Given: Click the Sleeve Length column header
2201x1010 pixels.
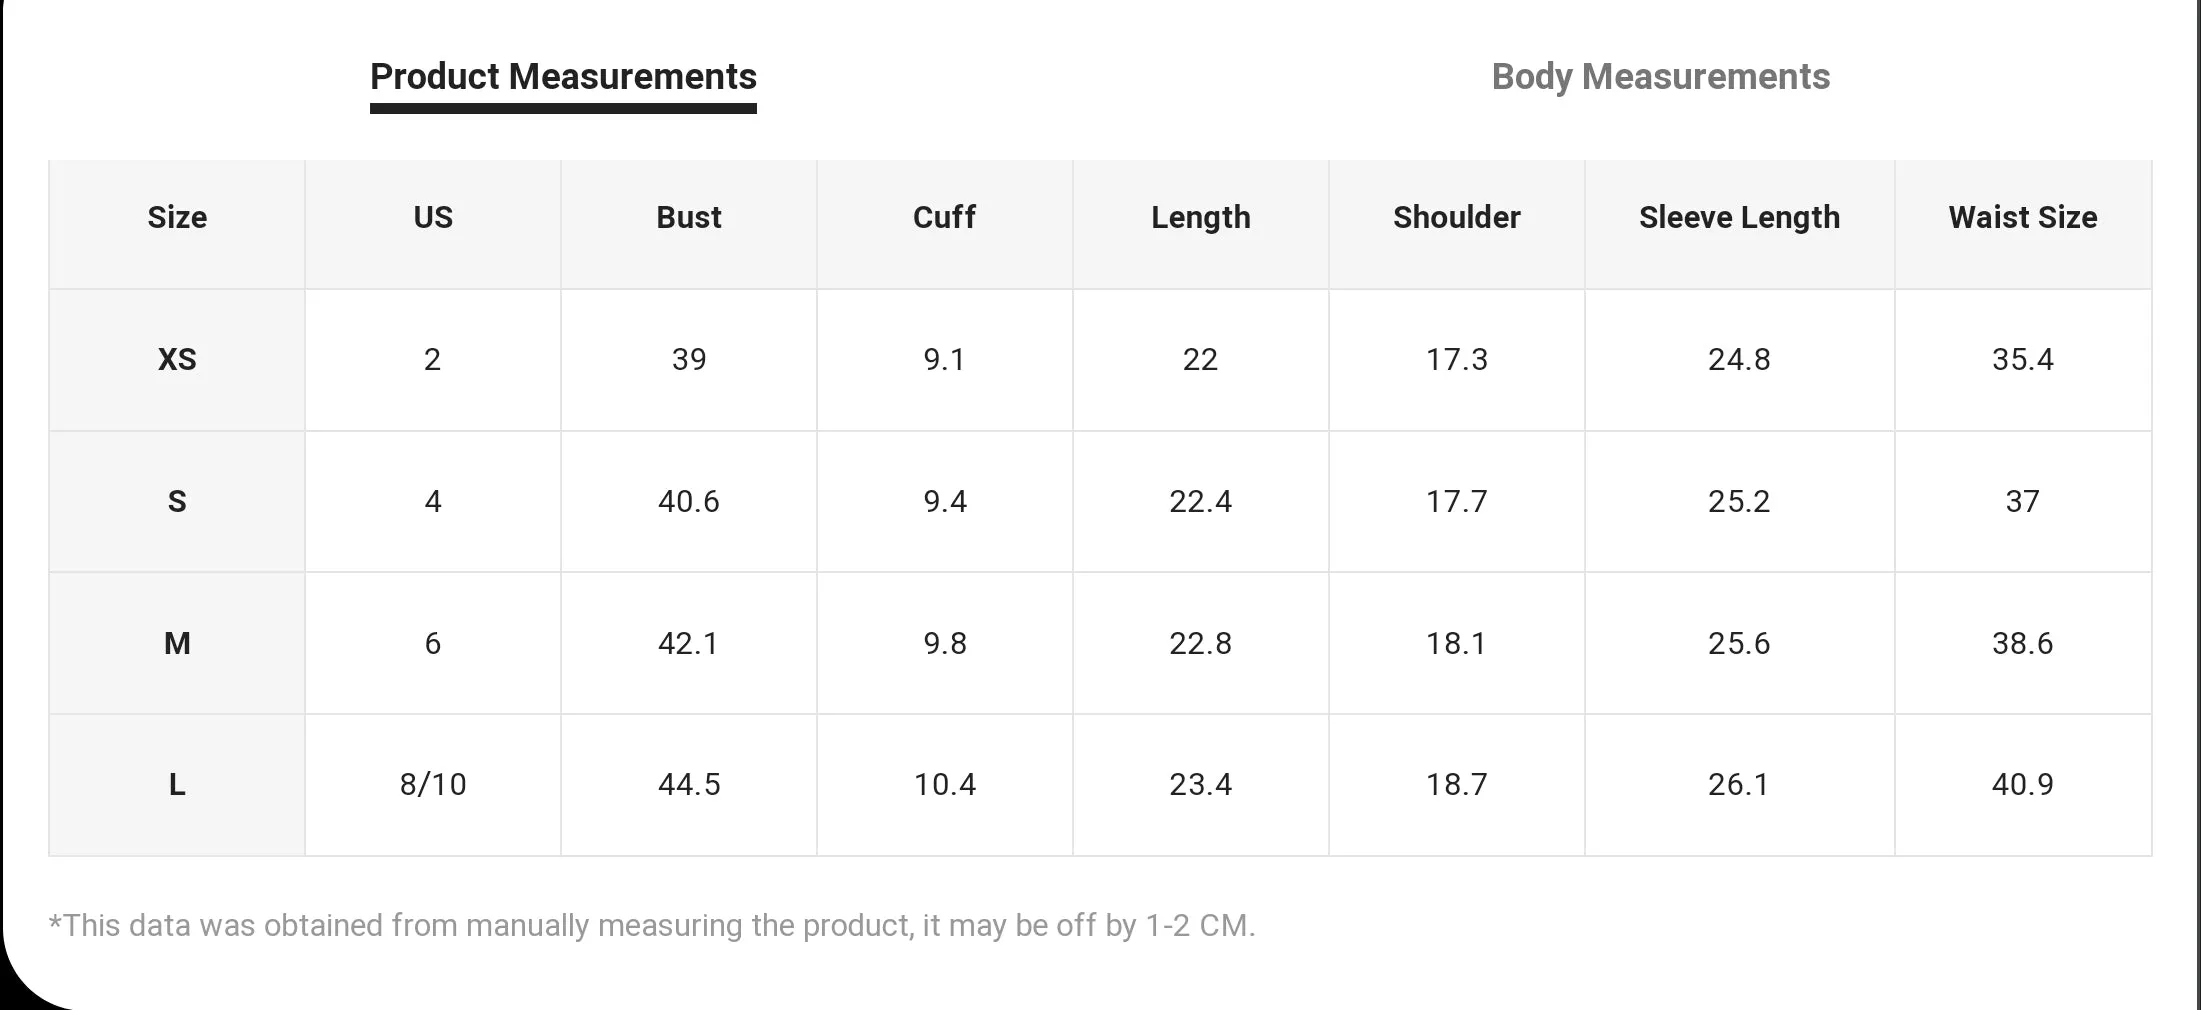Looking at the screenshot, I should pyautogui.click(x=1739, y=217).
